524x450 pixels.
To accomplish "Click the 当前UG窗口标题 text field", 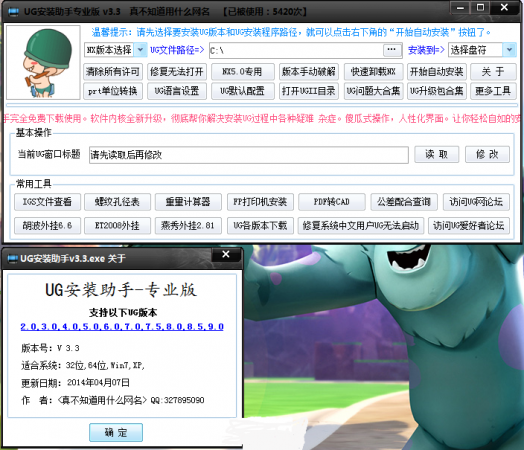I will pyautogui.click(x=249, y=155).
